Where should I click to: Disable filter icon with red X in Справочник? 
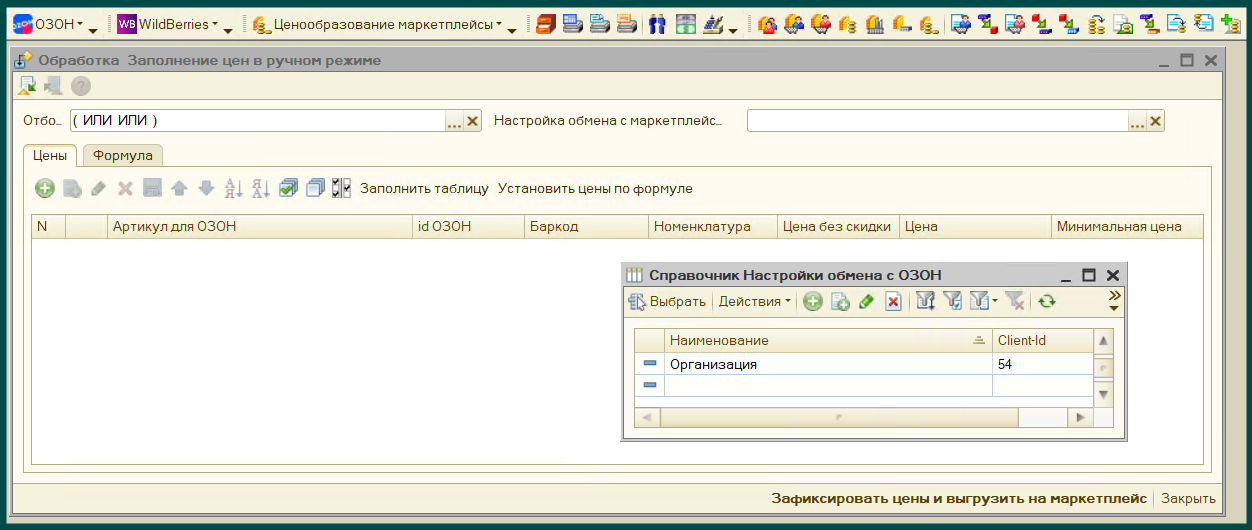(x=1015, y=301)
